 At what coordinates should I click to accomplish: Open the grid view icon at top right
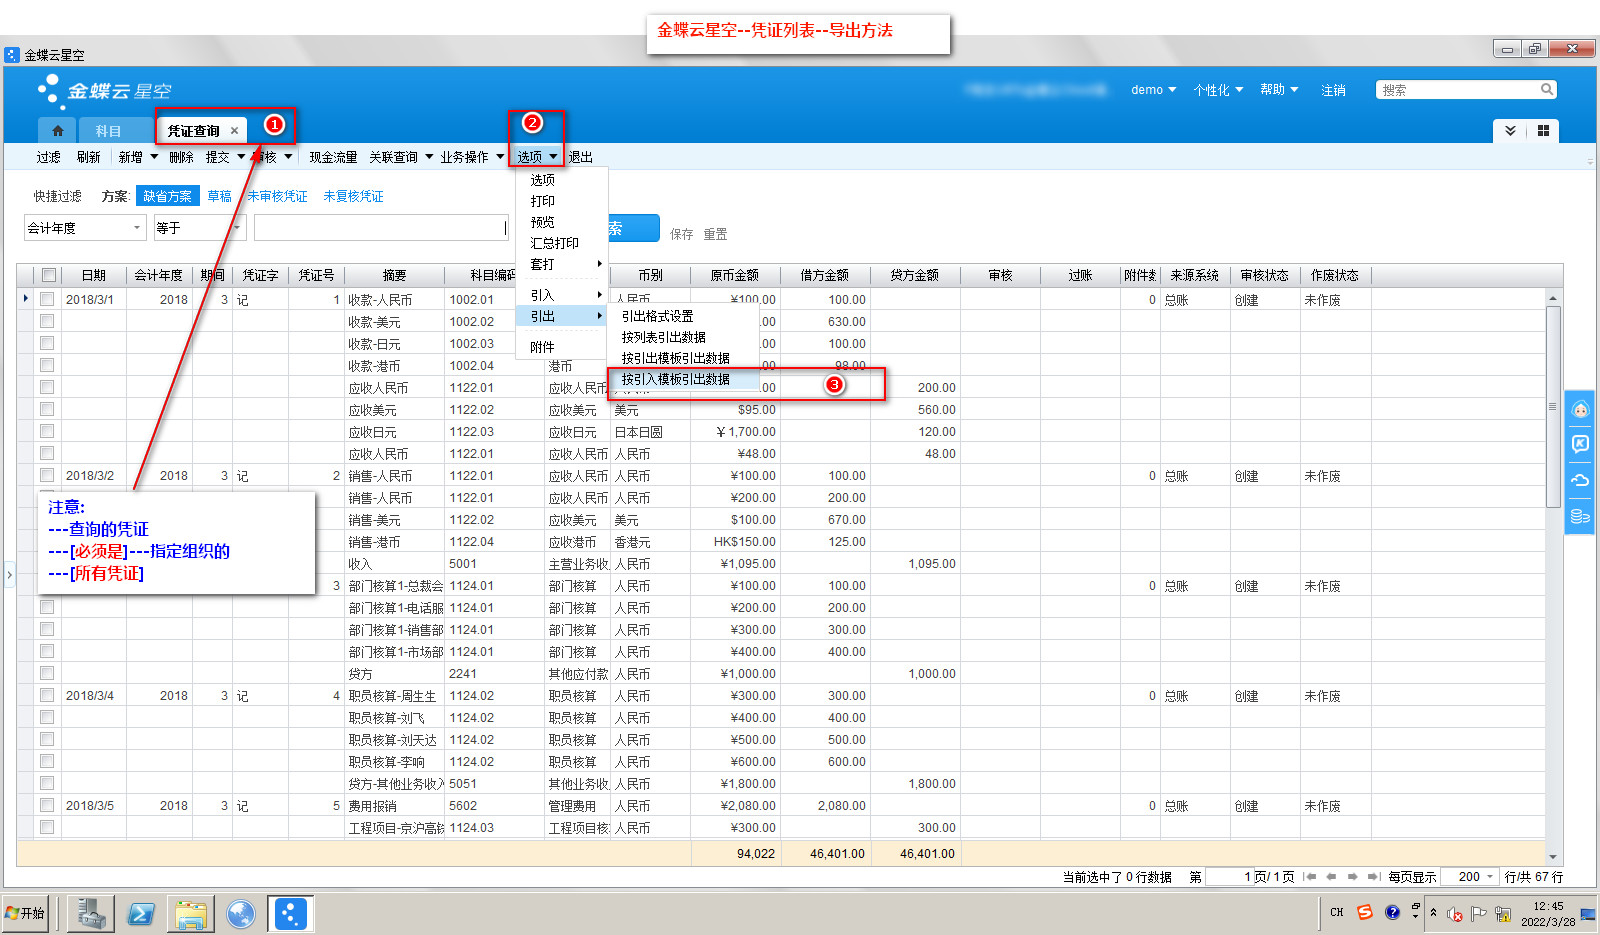1543,131
